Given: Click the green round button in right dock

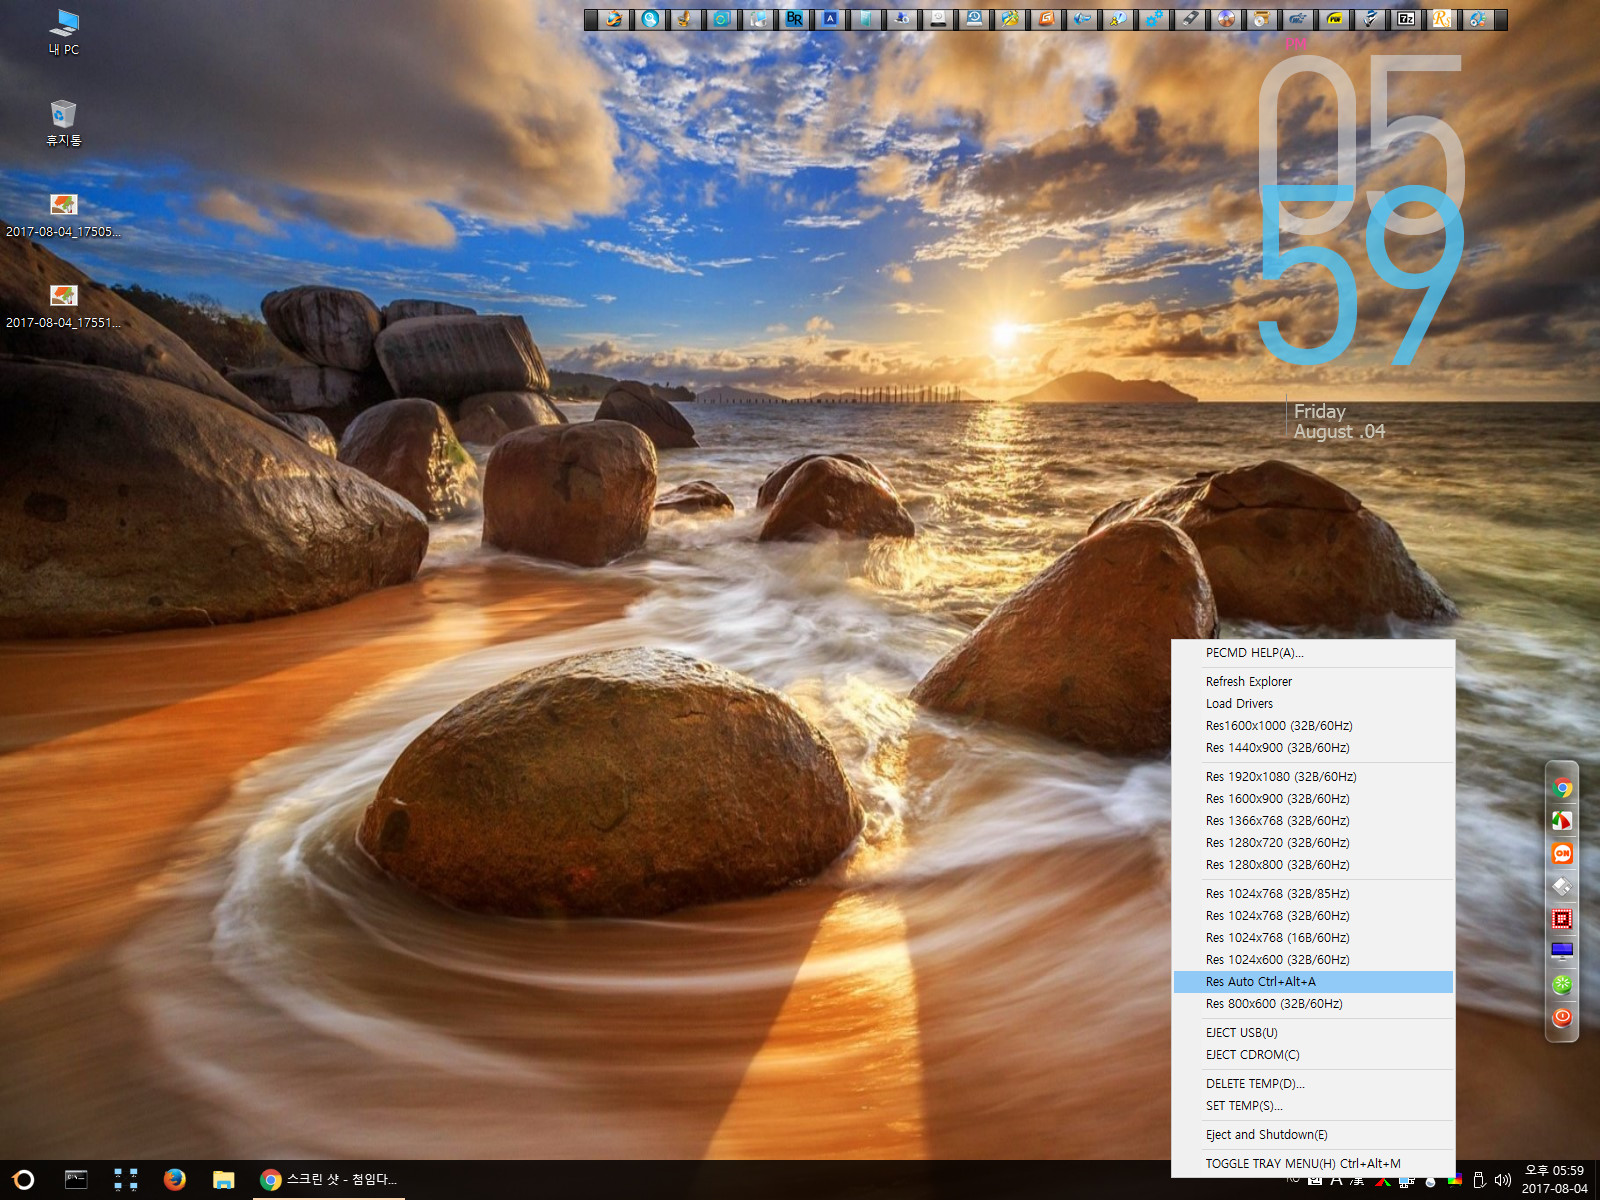Looking at the screenshot, I should coord(1562,984).
